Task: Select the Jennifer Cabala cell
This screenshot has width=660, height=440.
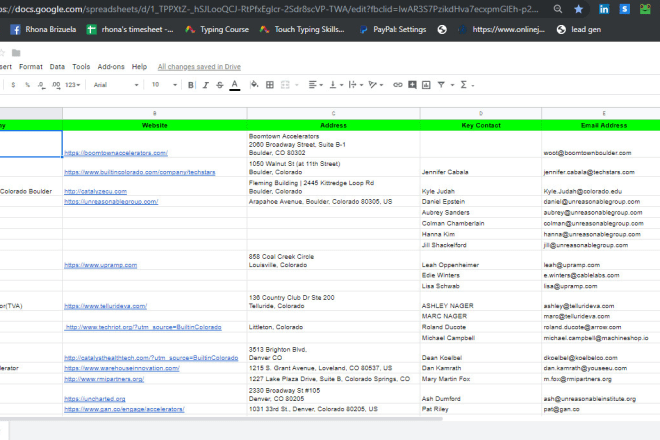Action: click(x=481, y=168)
